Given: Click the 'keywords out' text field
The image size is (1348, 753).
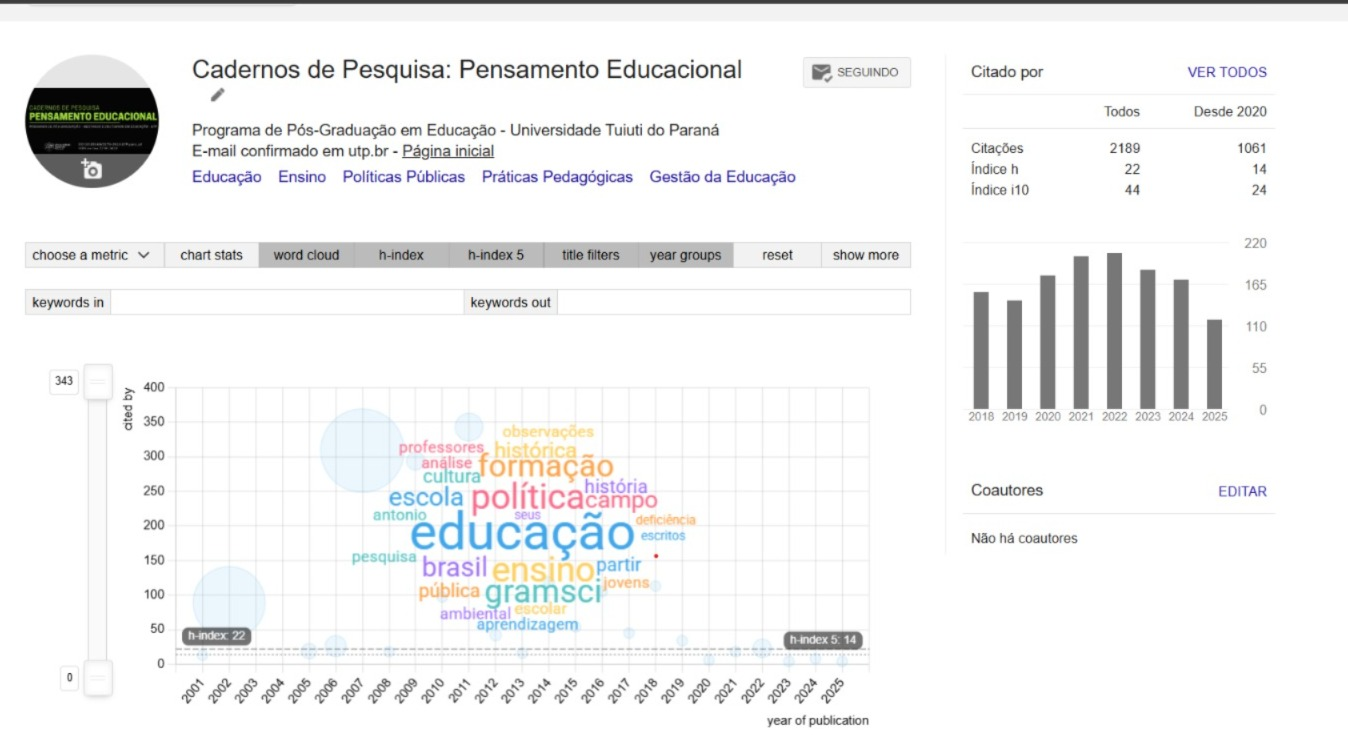Looking at the screenshot, I should [733, 302].
